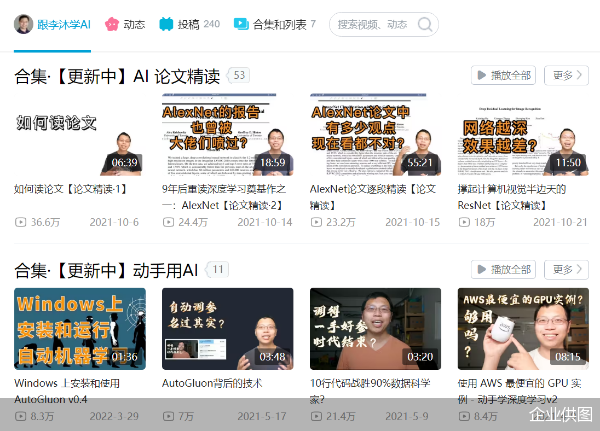
Task: Click the 合集和列表 playlist icon
Action: [x=241, y=24]
